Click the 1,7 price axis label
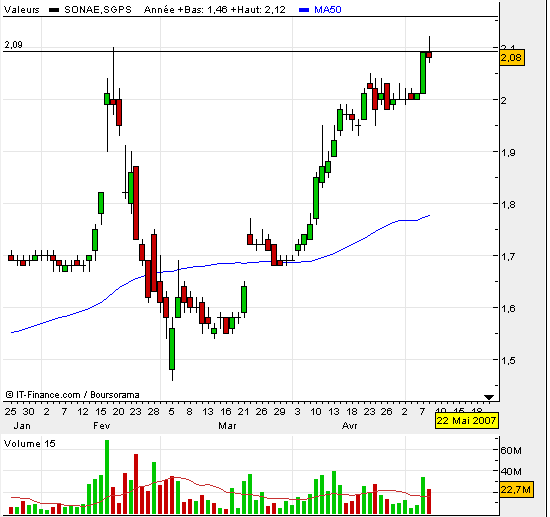Screen dimensions: 550x517 point(508,256)
